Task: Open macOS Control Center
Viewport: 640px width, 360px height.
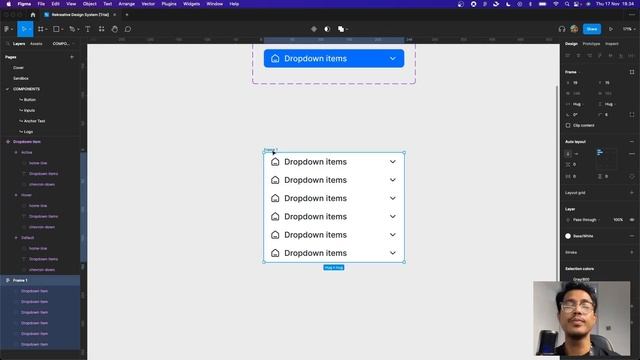Action: pyautogui.click(x=577, y=4)
